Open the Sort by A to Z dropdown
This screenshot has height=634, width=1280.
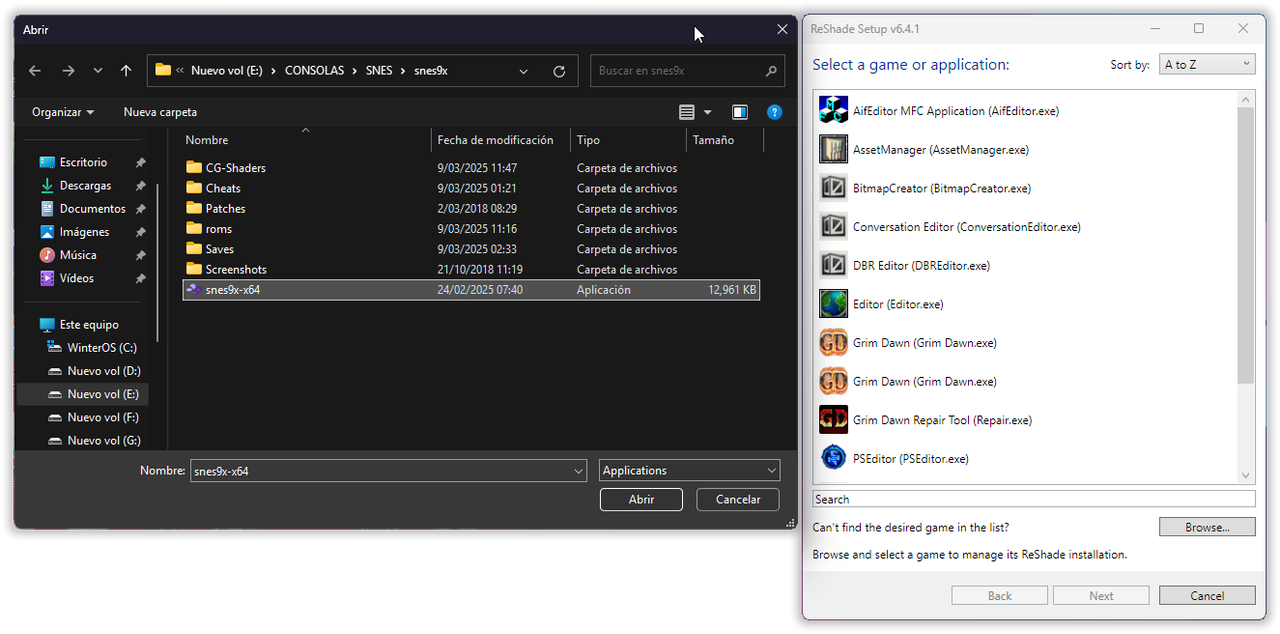1207,64
